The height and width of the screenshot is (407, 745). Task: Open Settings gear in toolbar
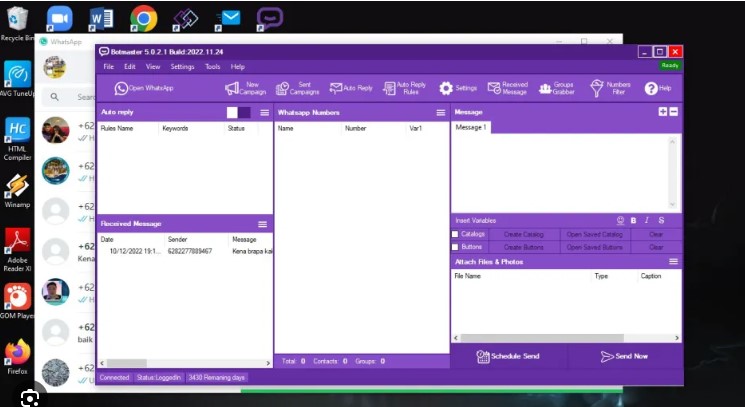458,88
